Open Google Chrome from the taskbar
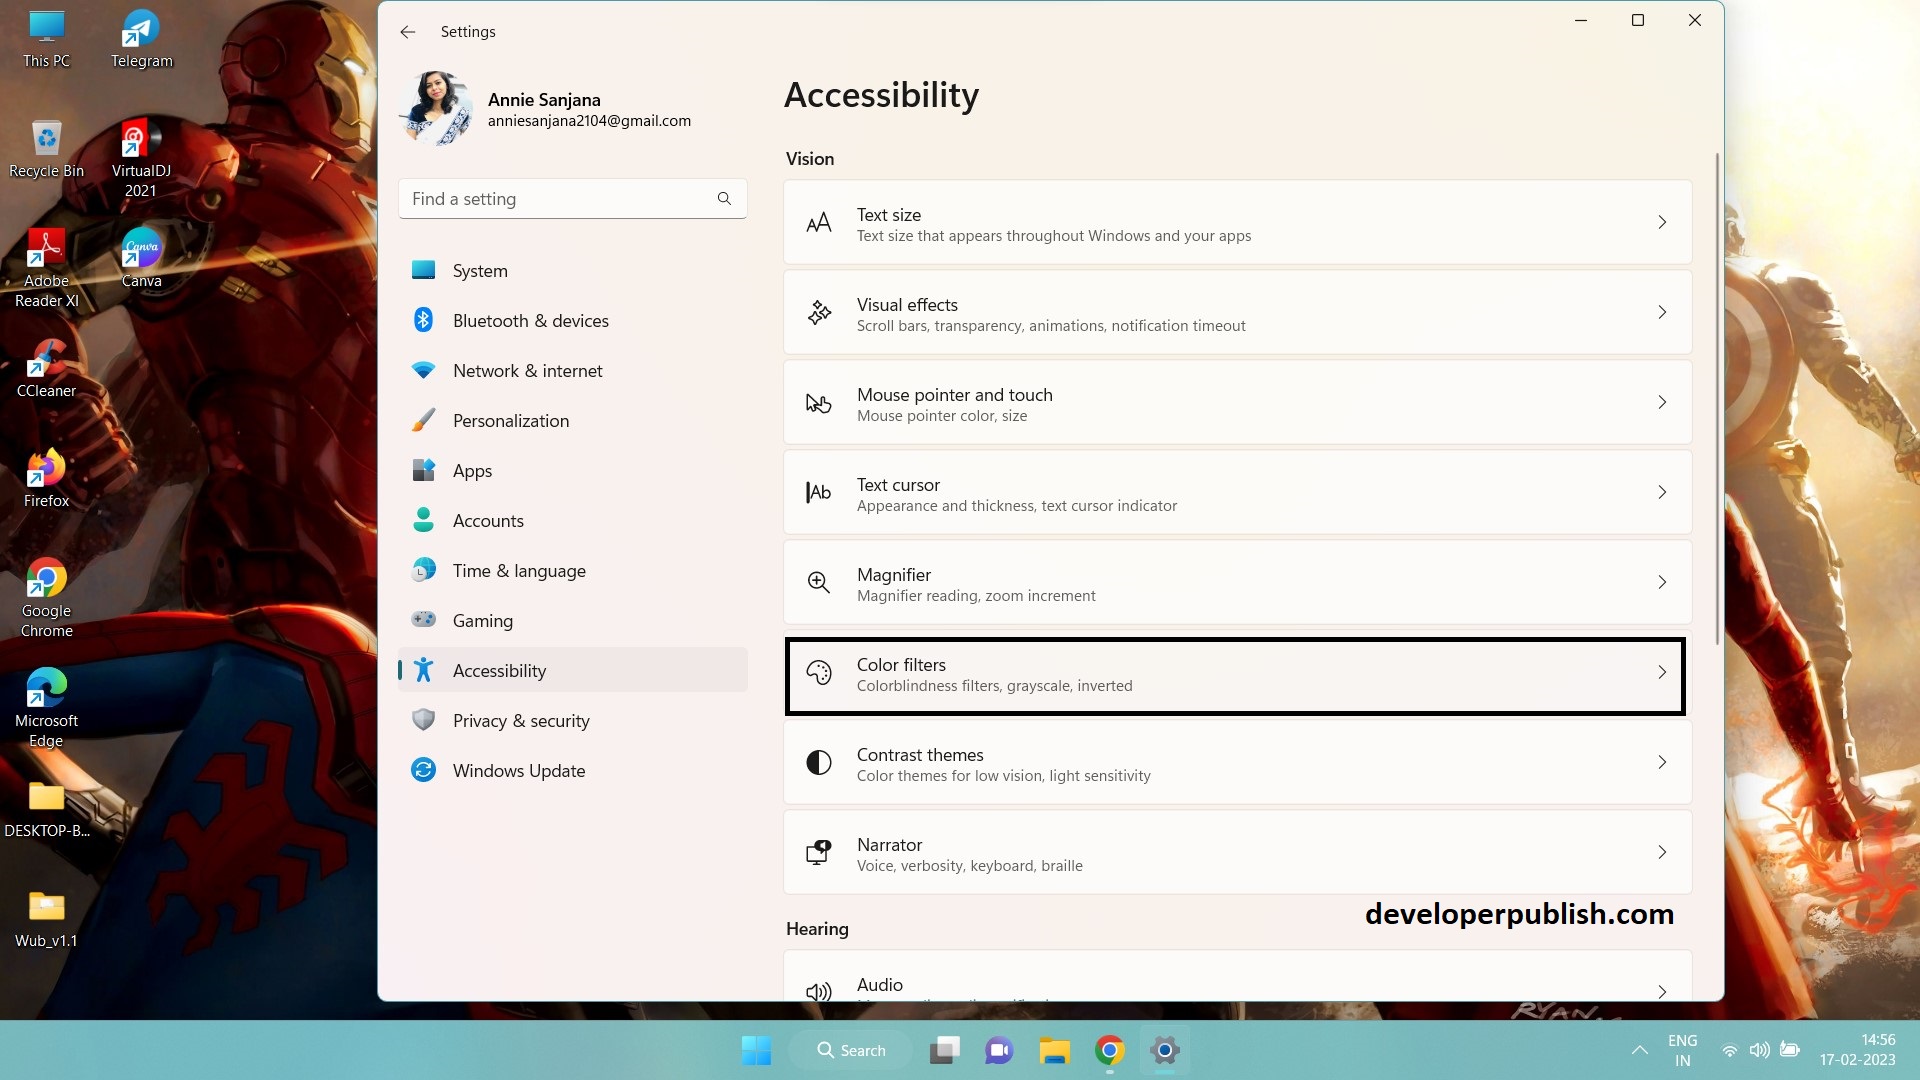Image resolution: width=1920 pixels, height=1080 pixels. click(1108, 1050)
